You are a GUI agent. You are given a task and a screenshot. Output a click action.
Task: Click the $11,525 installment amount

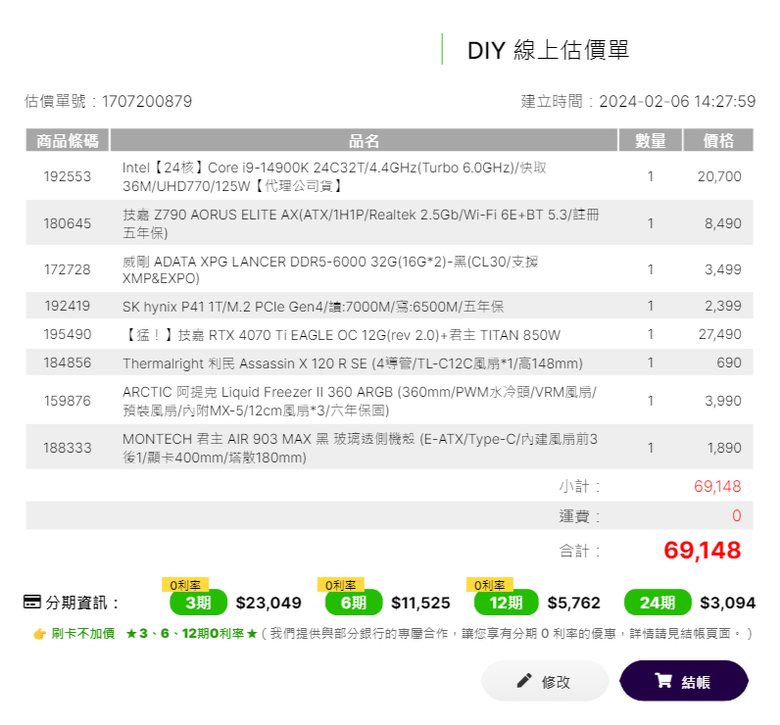click(420, 603)
